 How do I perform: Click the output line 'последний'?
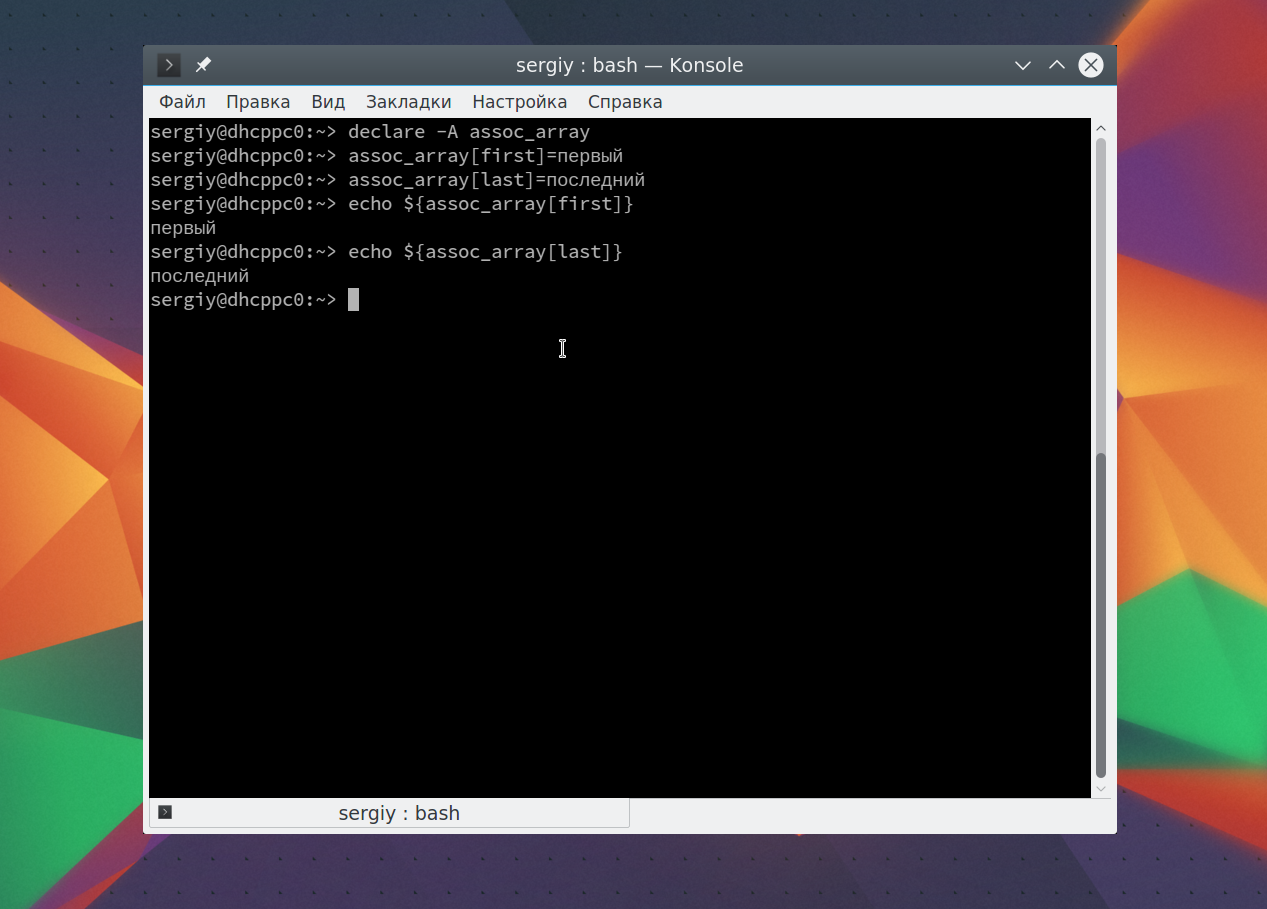[199, 276]
